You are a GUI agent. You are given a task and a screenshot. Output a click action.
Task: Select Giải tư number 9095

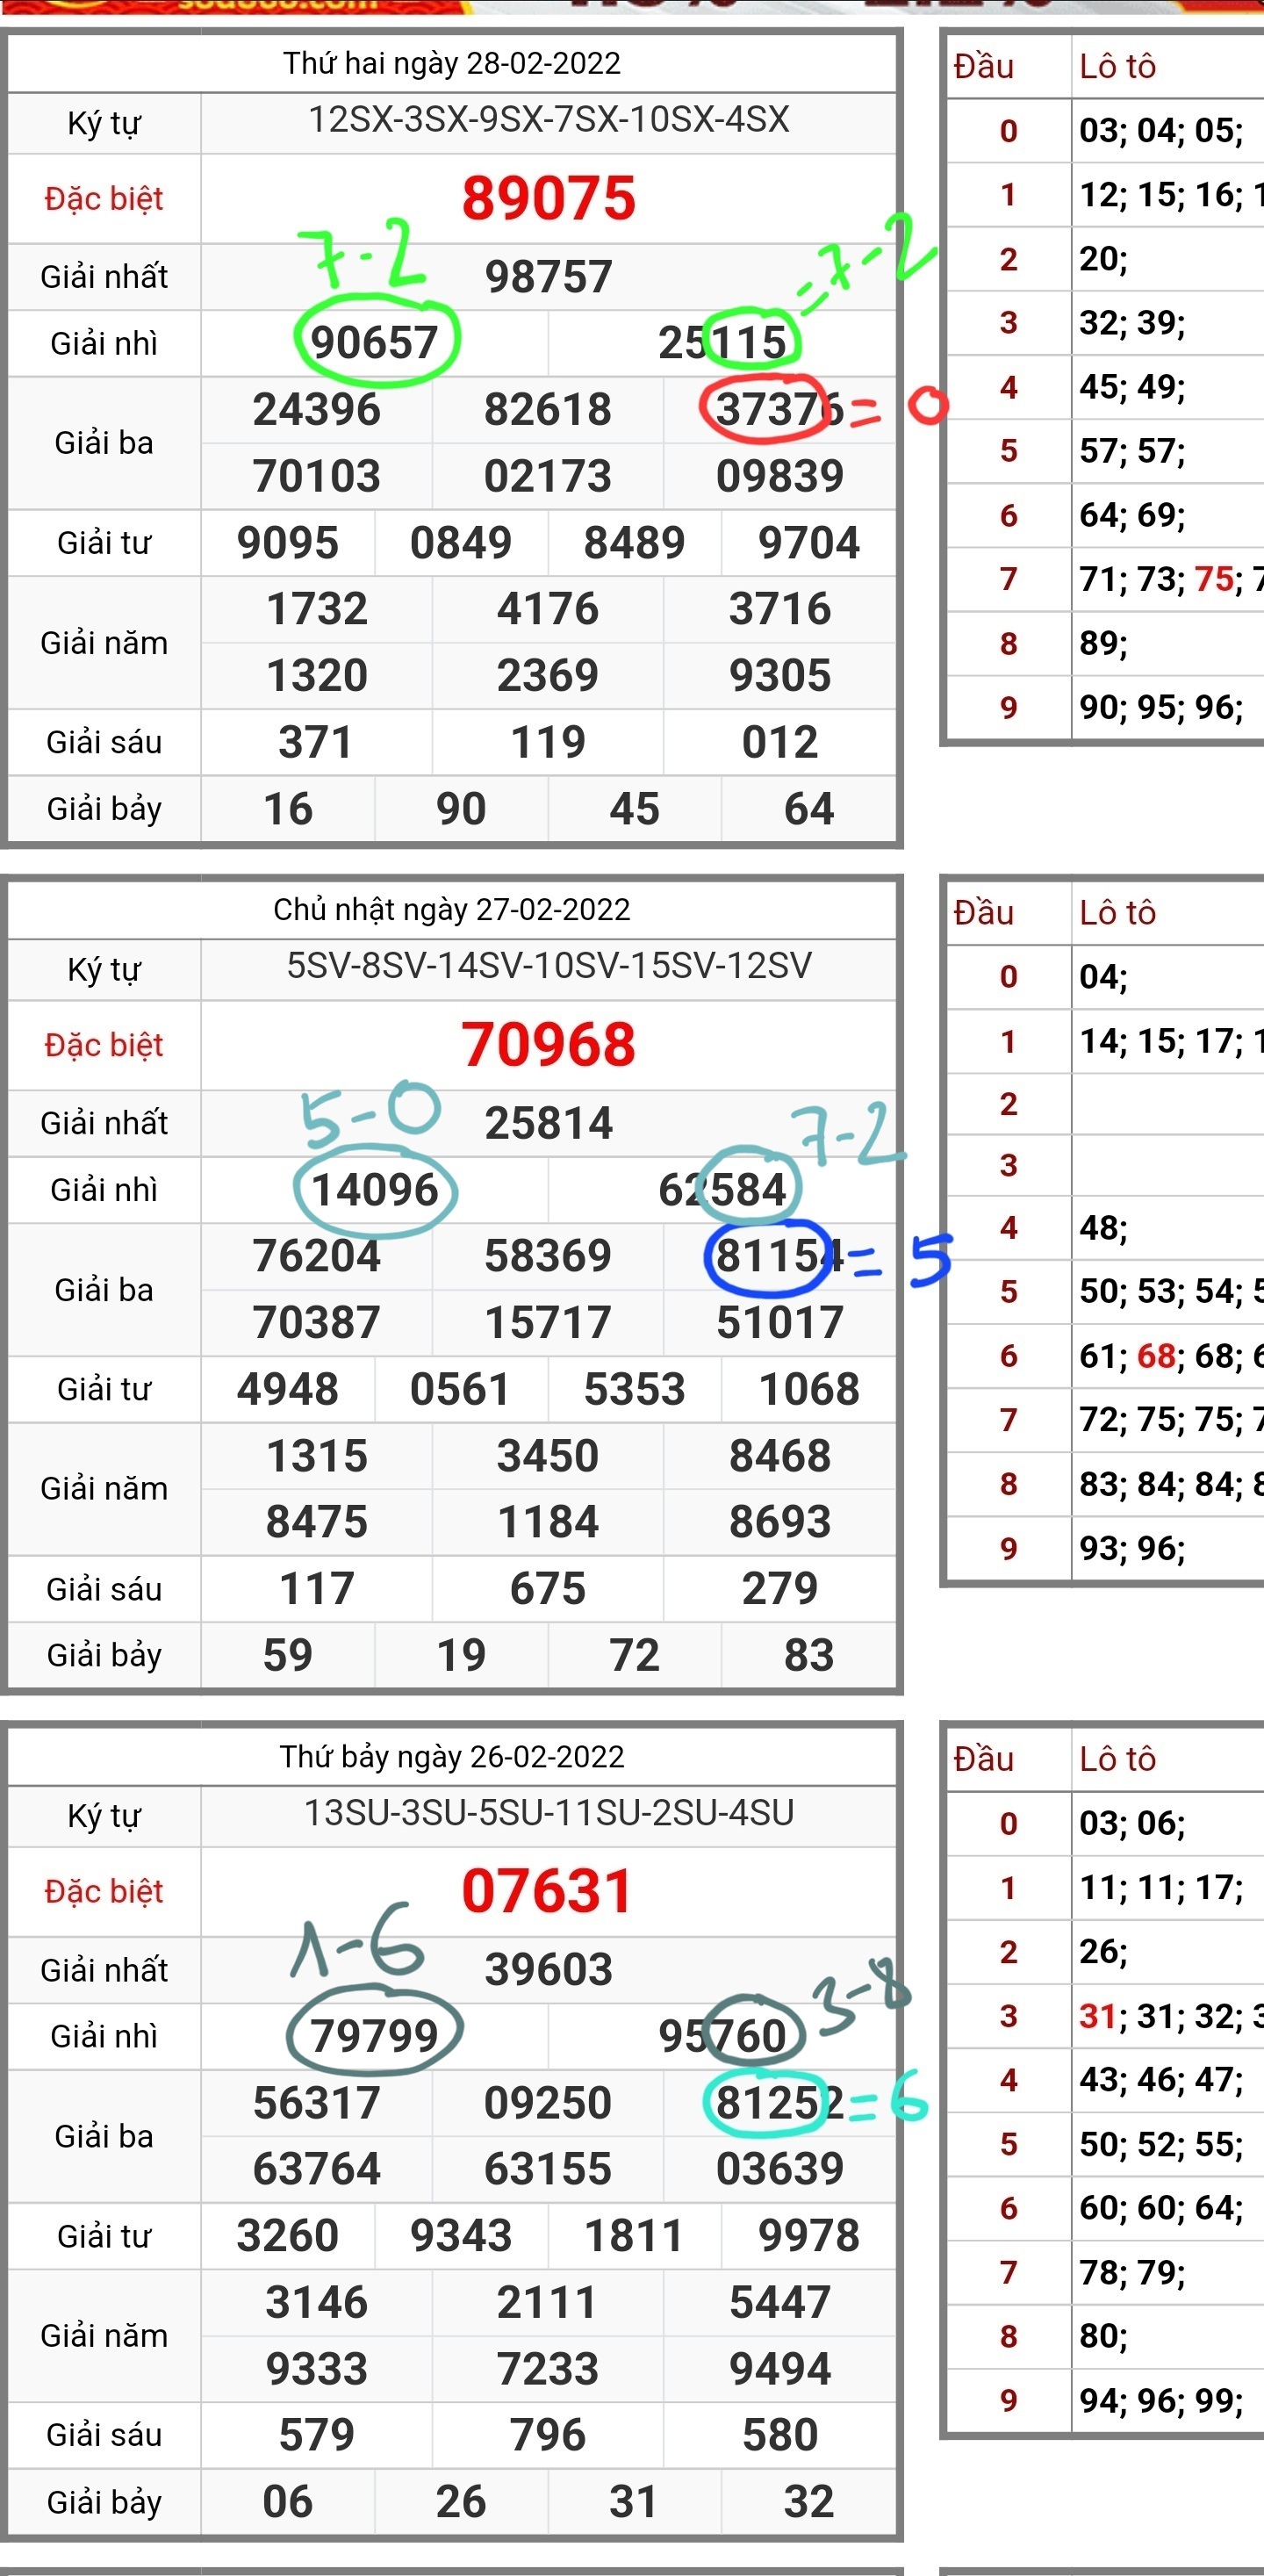pos(288,543)
